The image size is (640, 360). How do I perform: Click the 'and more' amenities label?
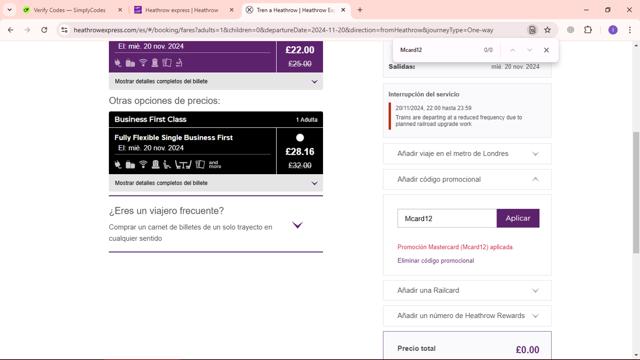[215, 164]
